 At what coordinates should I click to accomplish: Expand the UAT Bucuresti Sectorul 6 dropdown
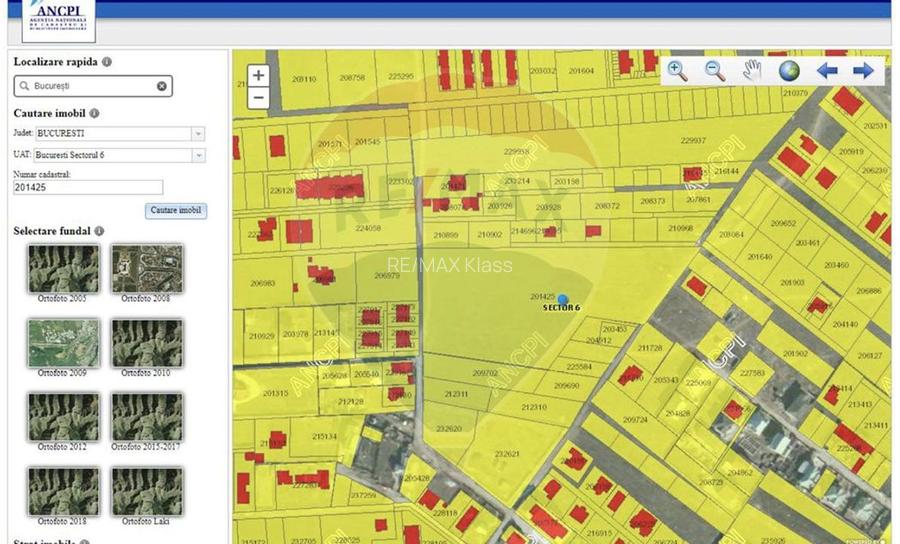(x=199, y=156)
